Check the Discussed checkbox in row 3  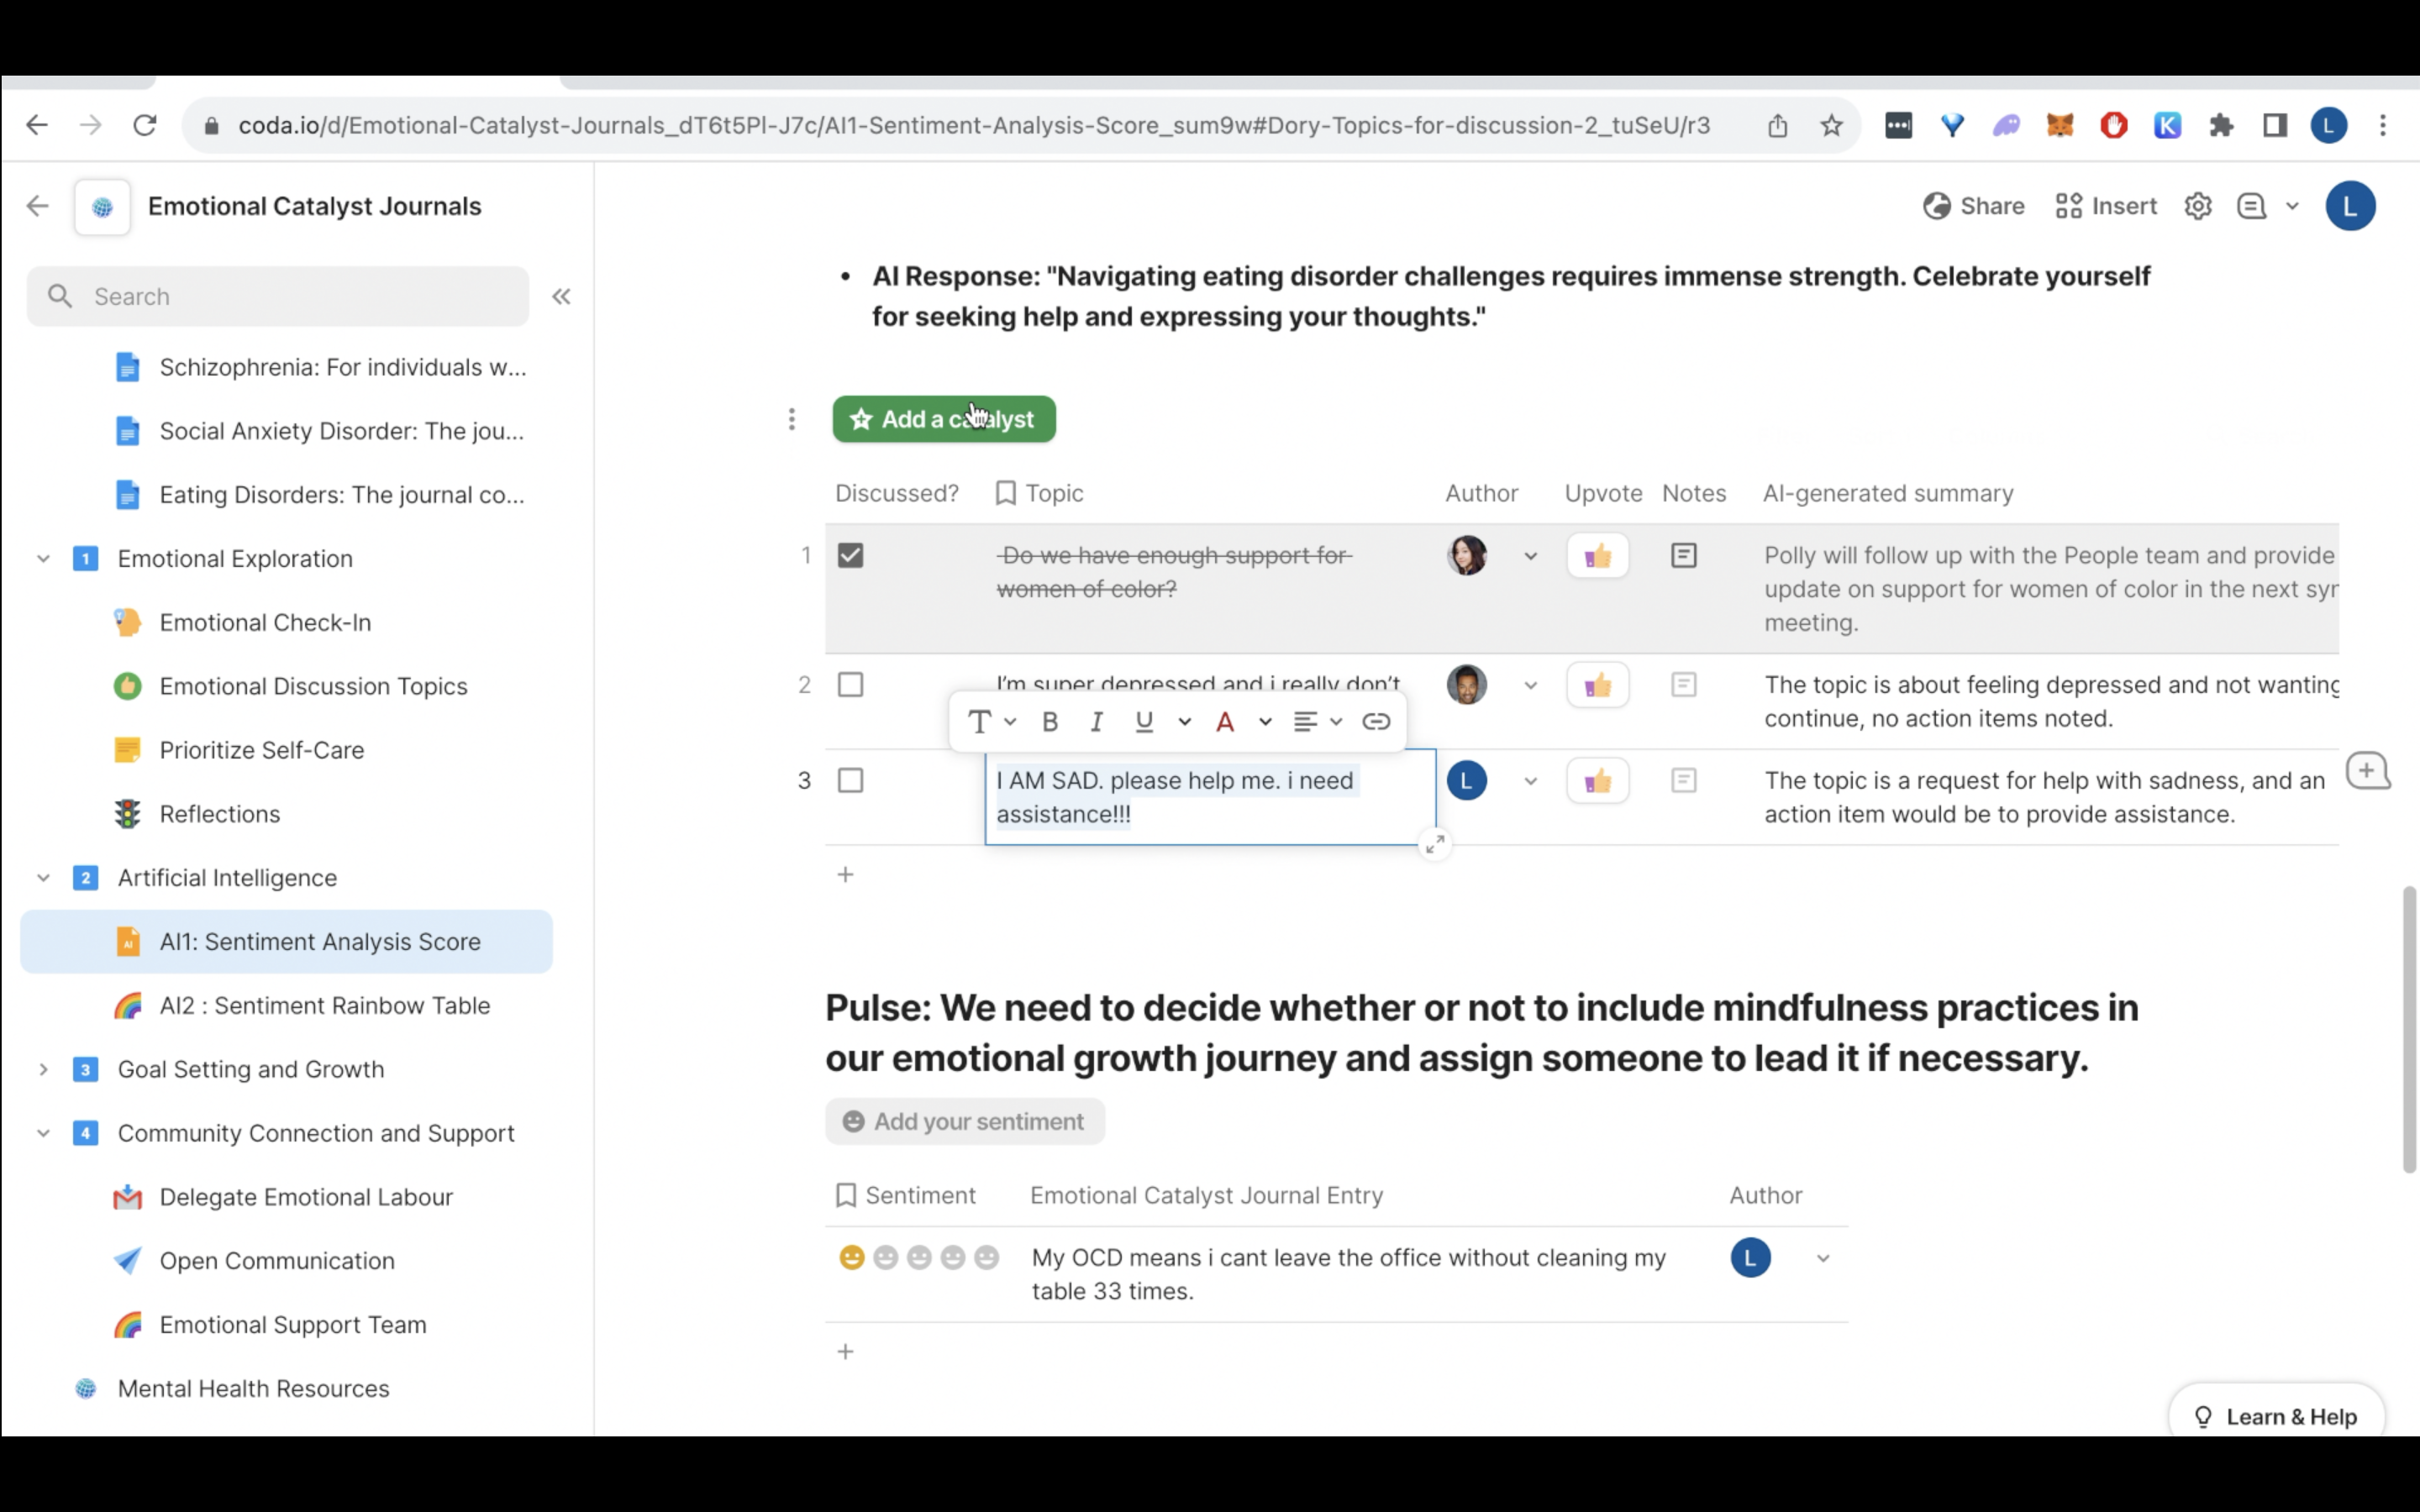[x=850, y=781]
